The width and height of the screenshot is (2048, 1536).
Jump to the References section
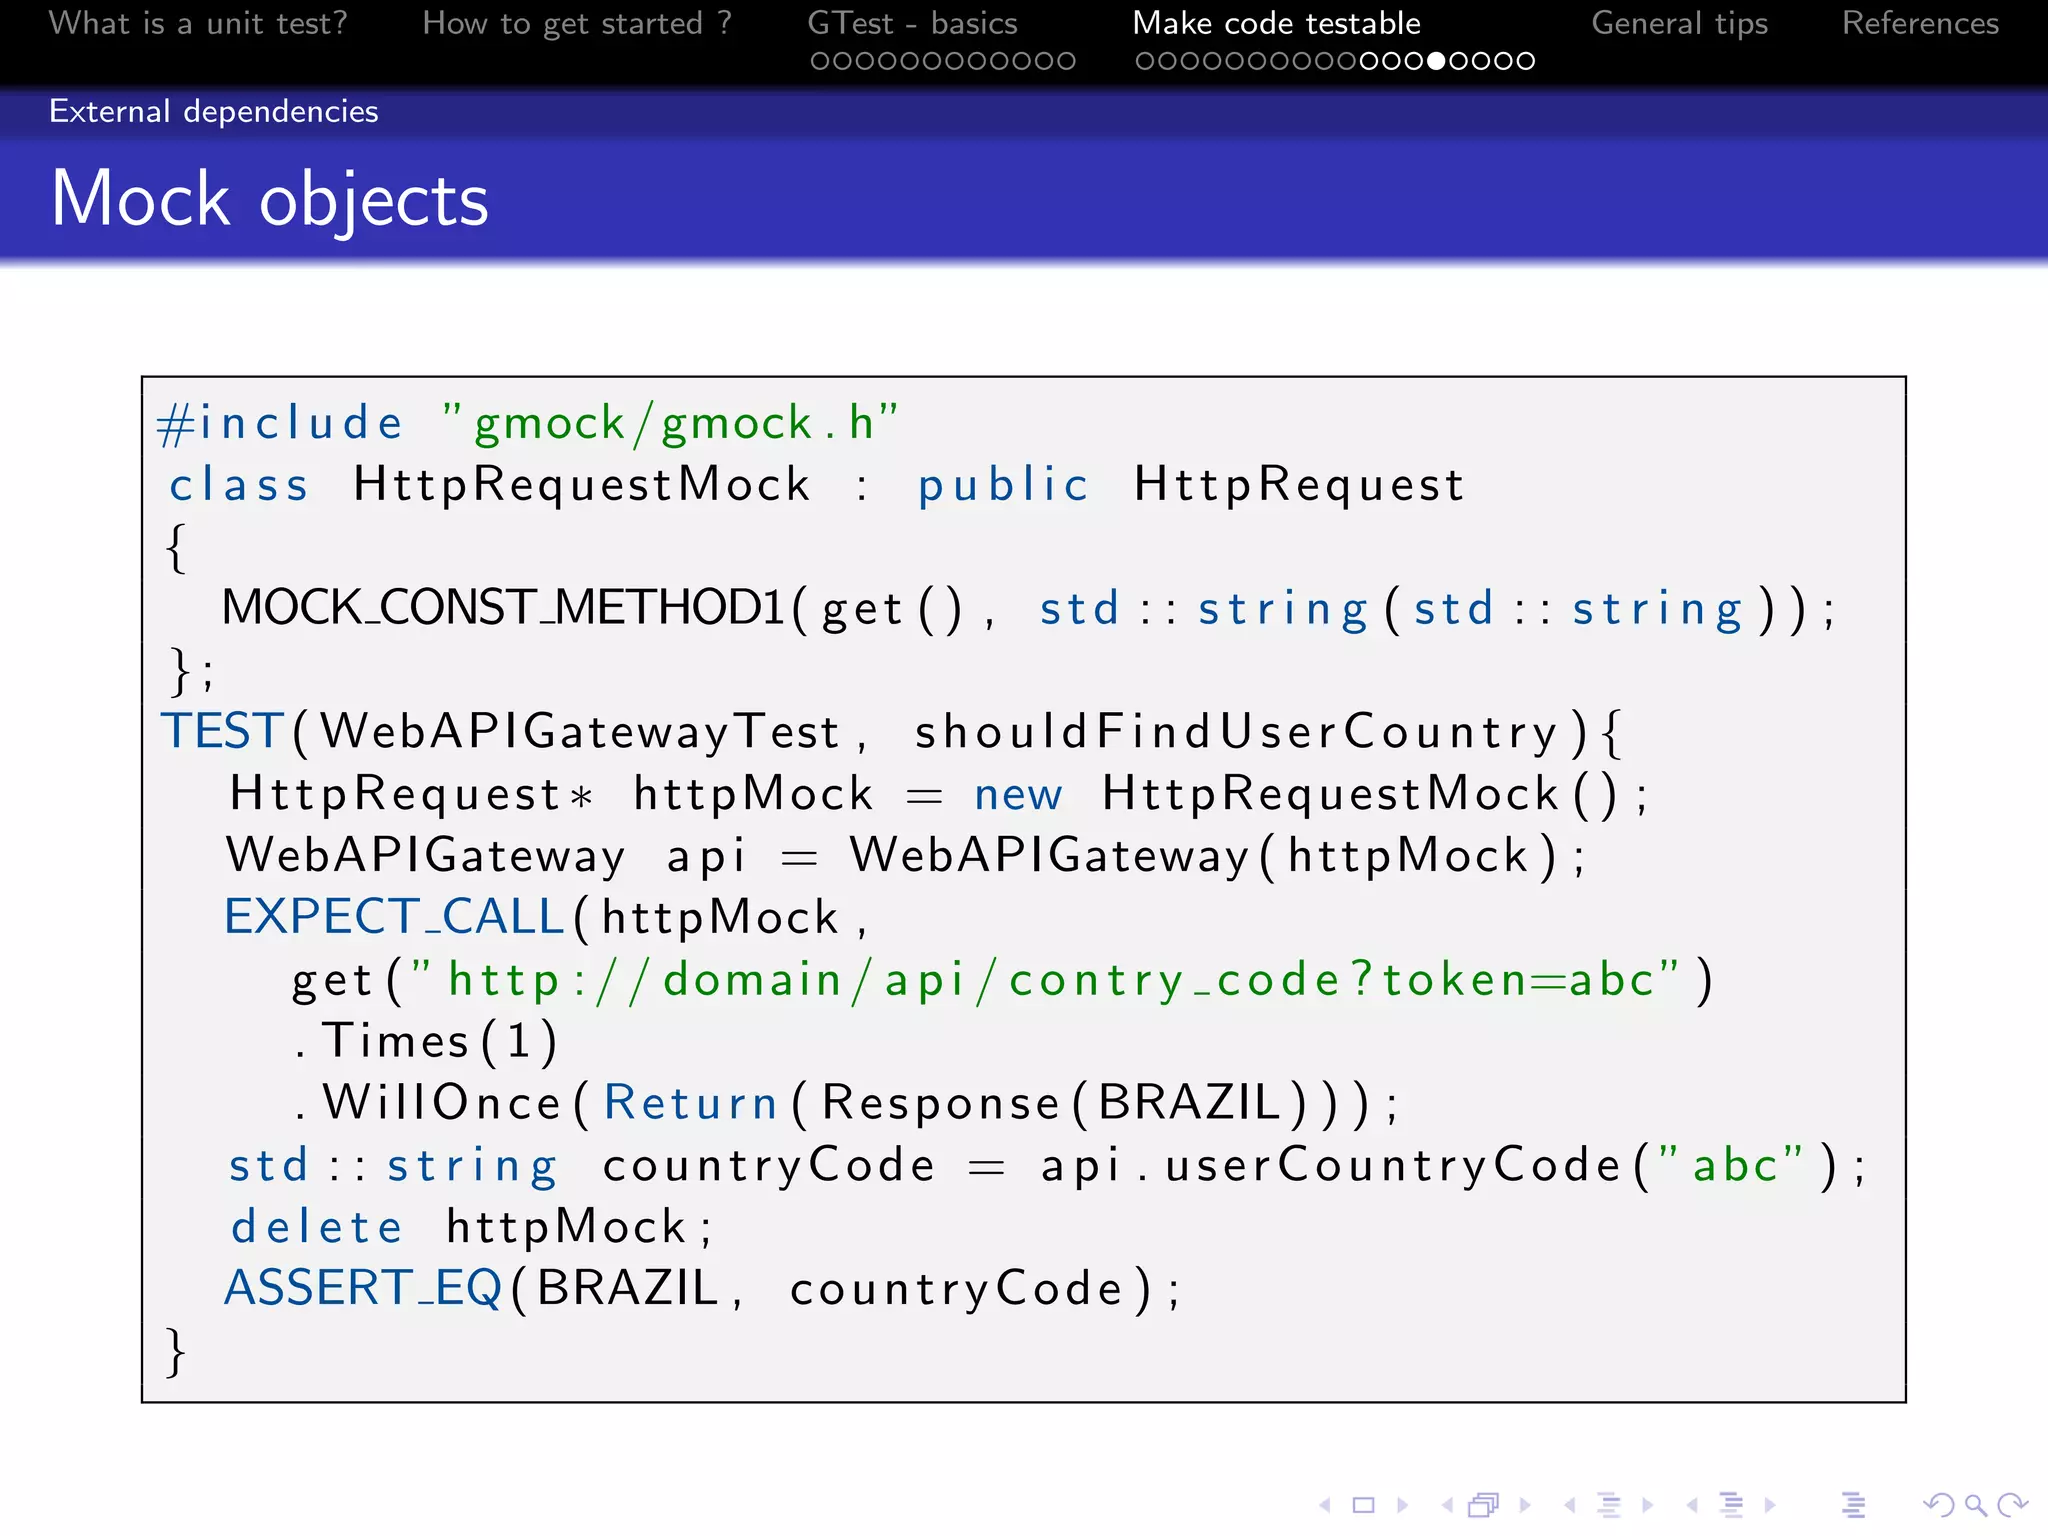[1920, 23]
